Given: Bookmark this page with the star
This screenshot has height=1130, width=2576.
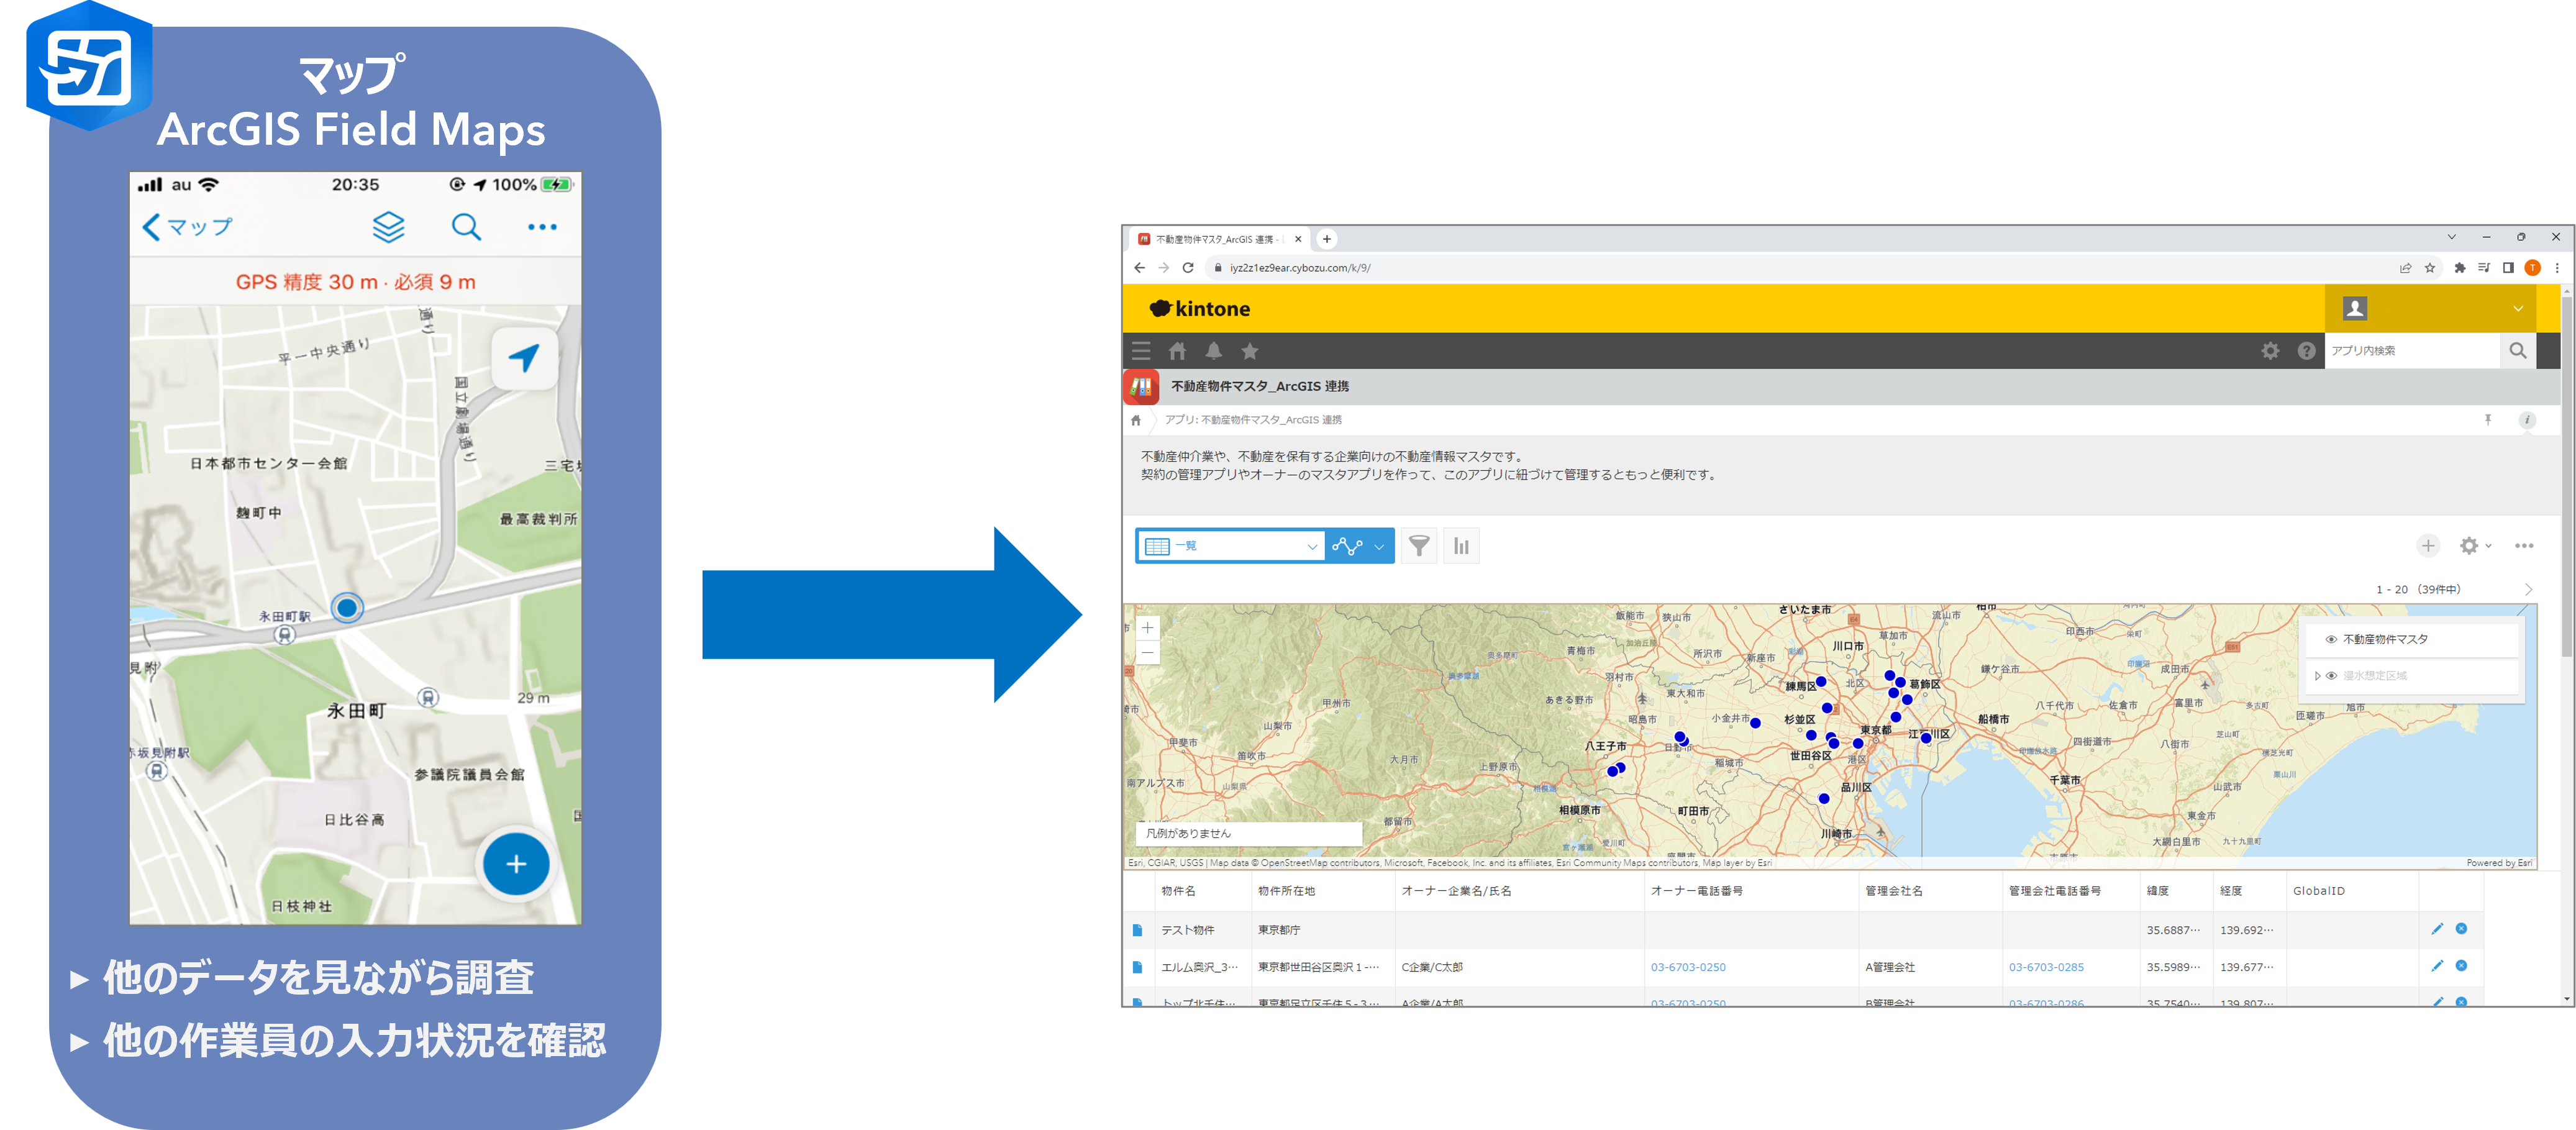Looking at the screenshot, I should pyautogui.click(x=2430, y=268).
